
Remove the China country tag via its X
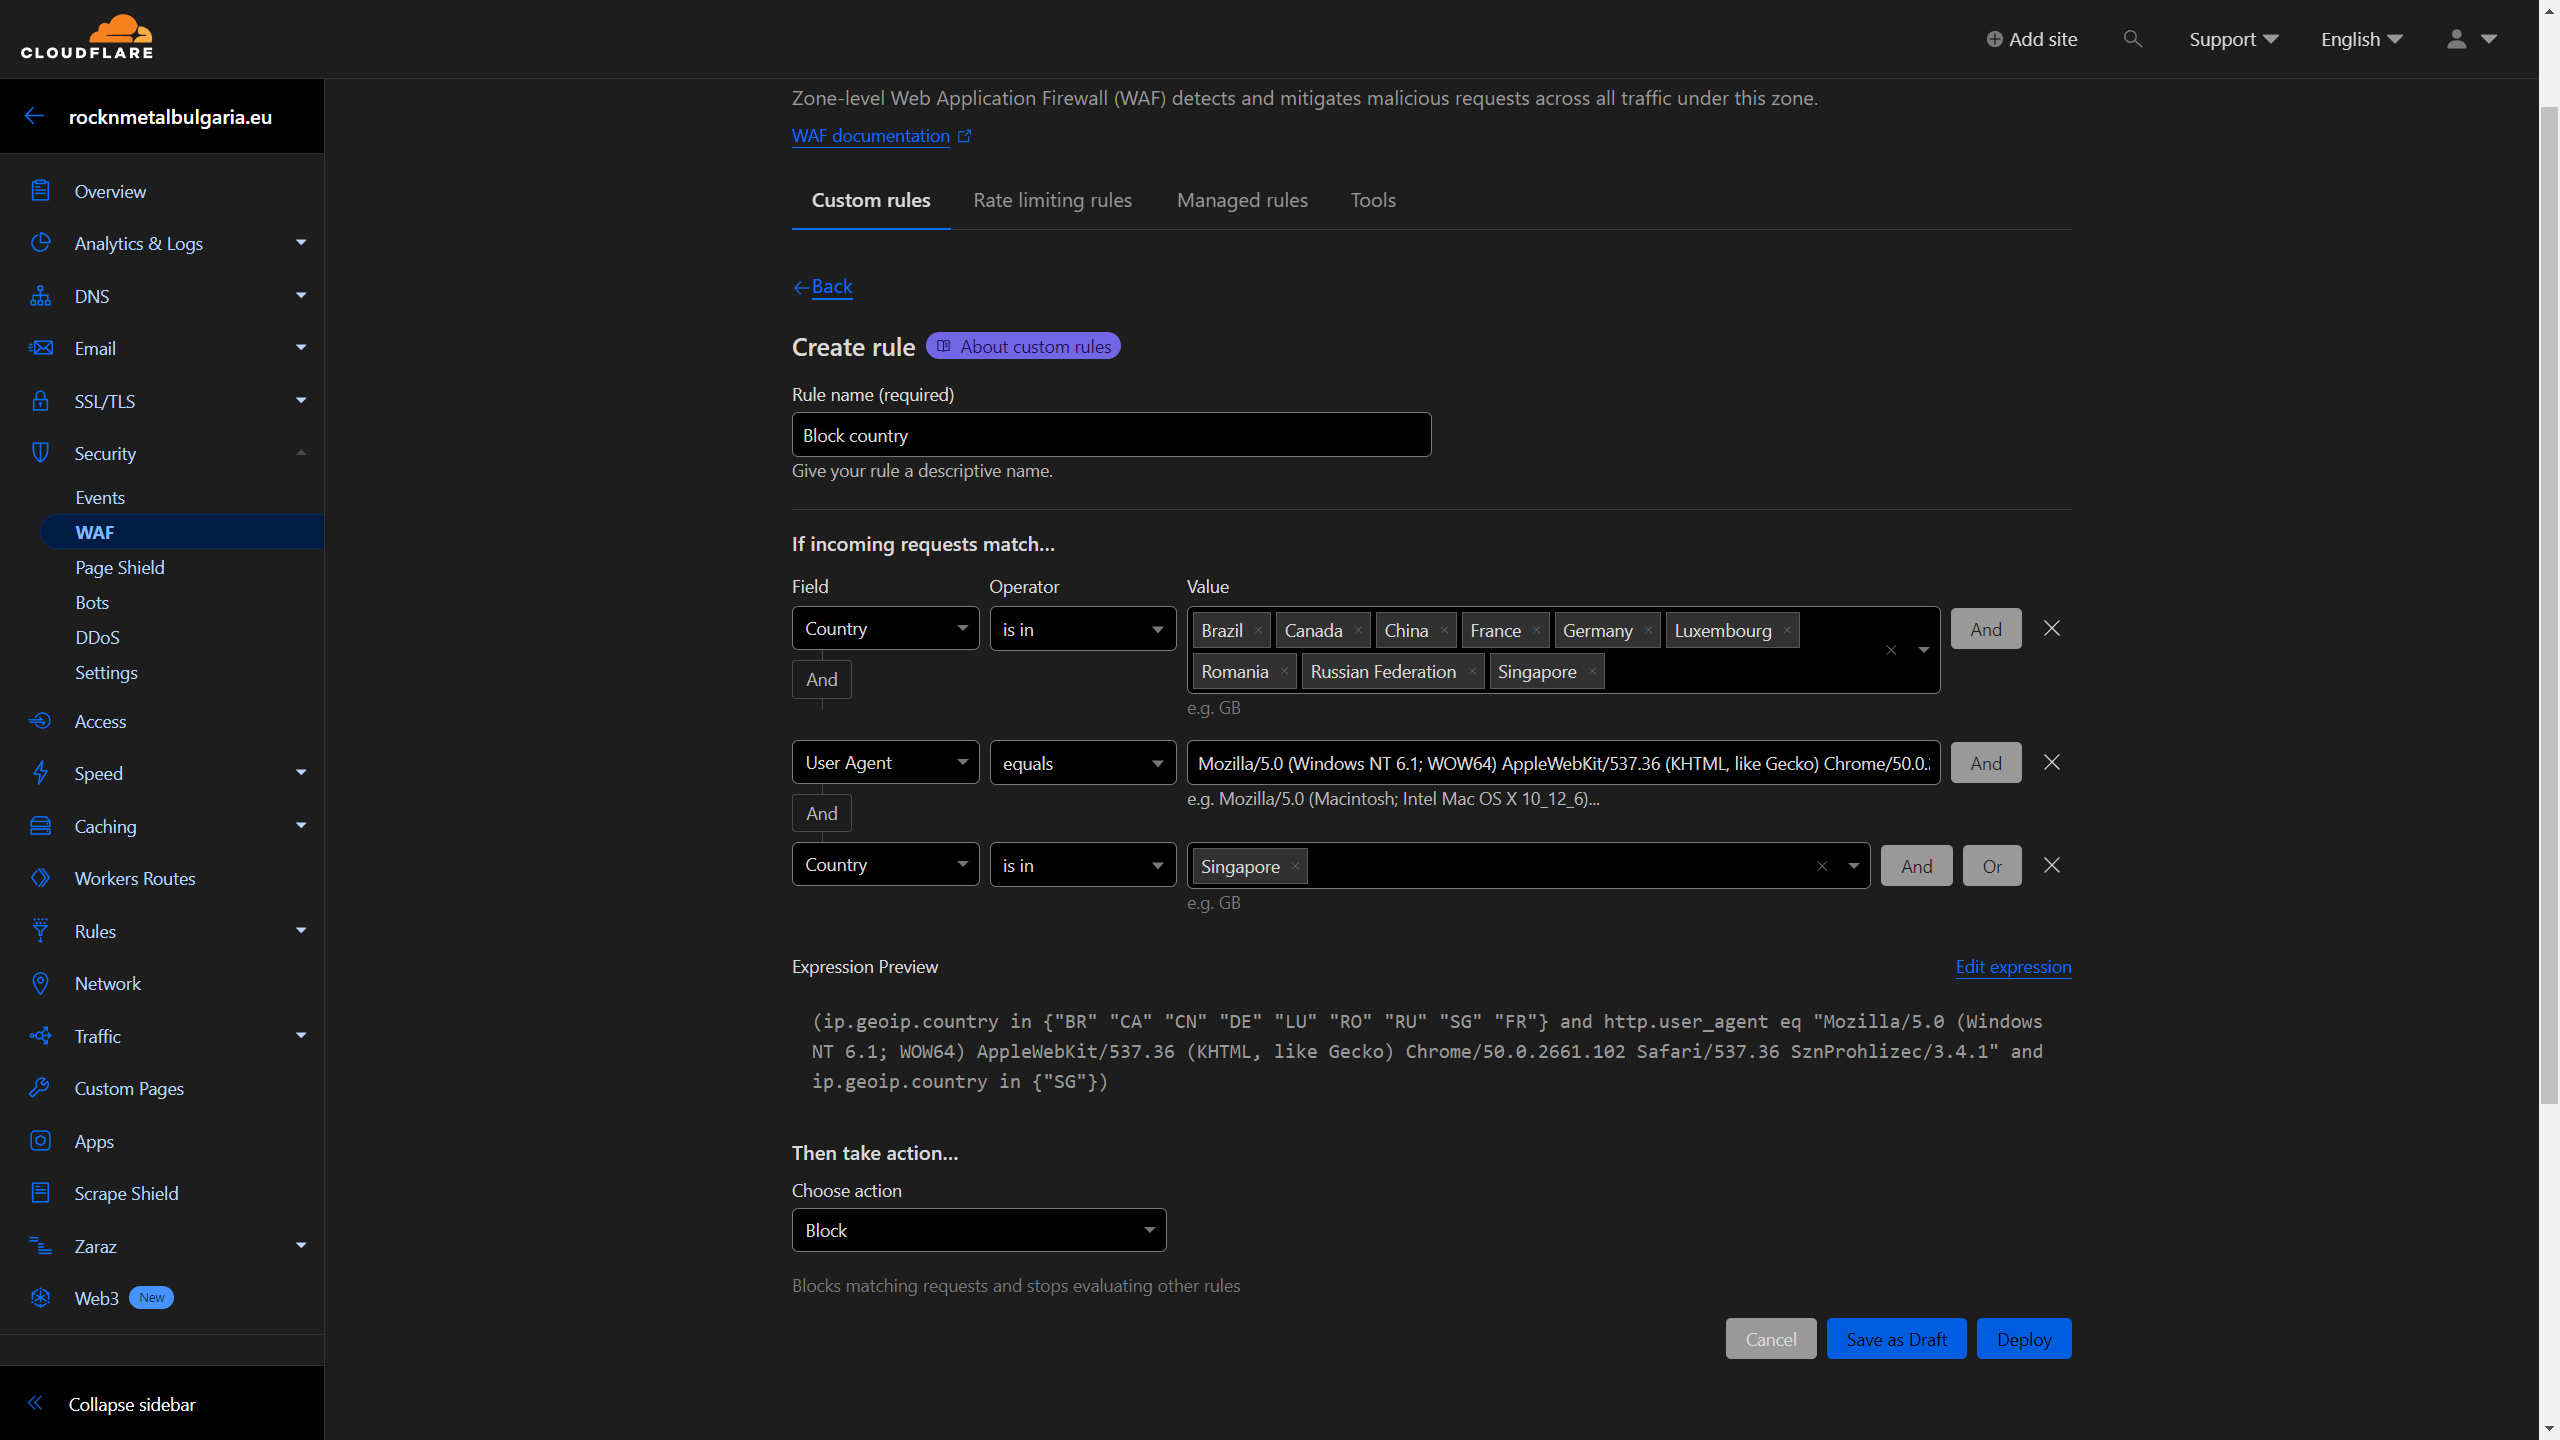click(1443, 630)
